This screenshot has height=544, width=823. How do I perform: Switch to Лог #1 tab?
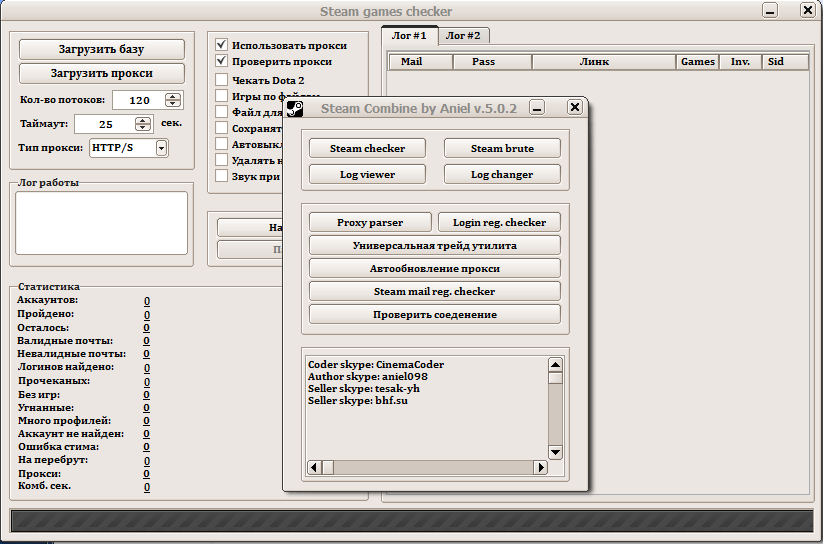(x=409, y=36)
